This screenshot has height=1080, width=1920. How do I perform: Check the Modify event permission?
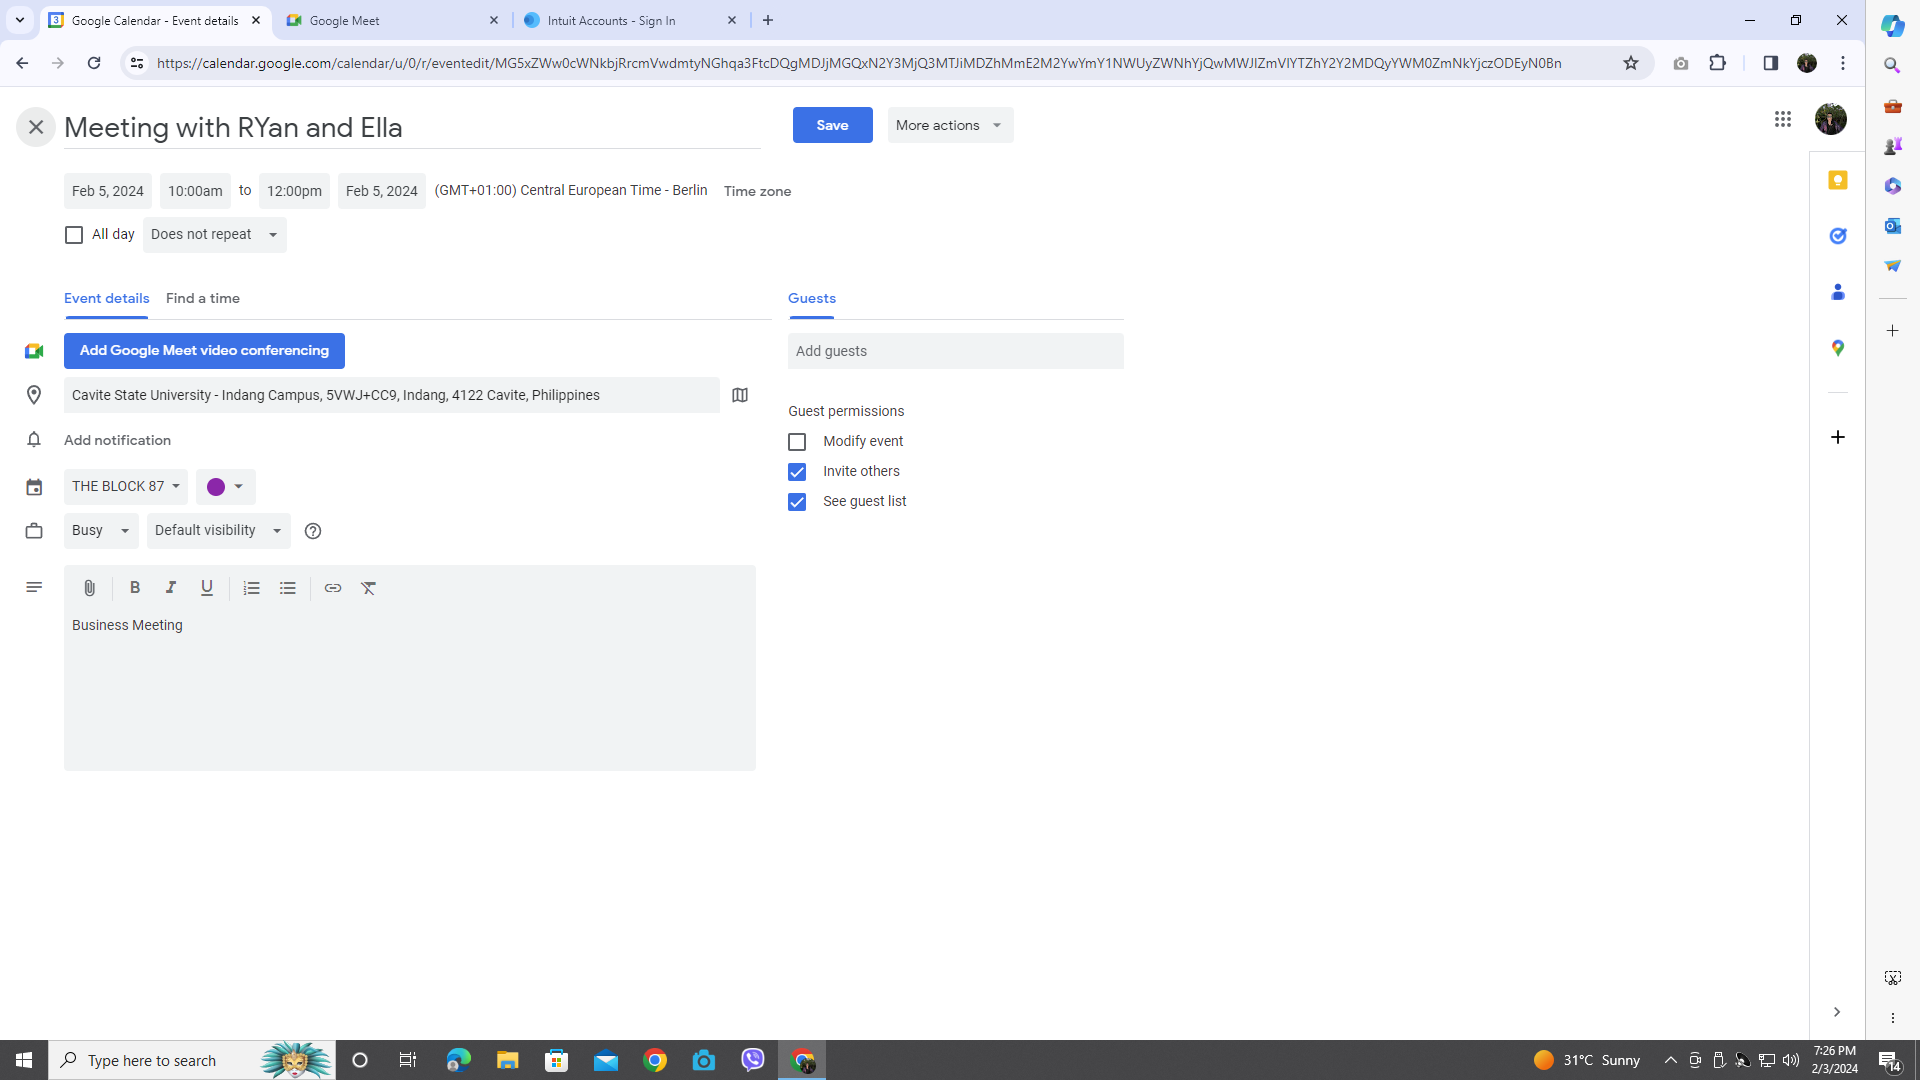tap(797, 442)
